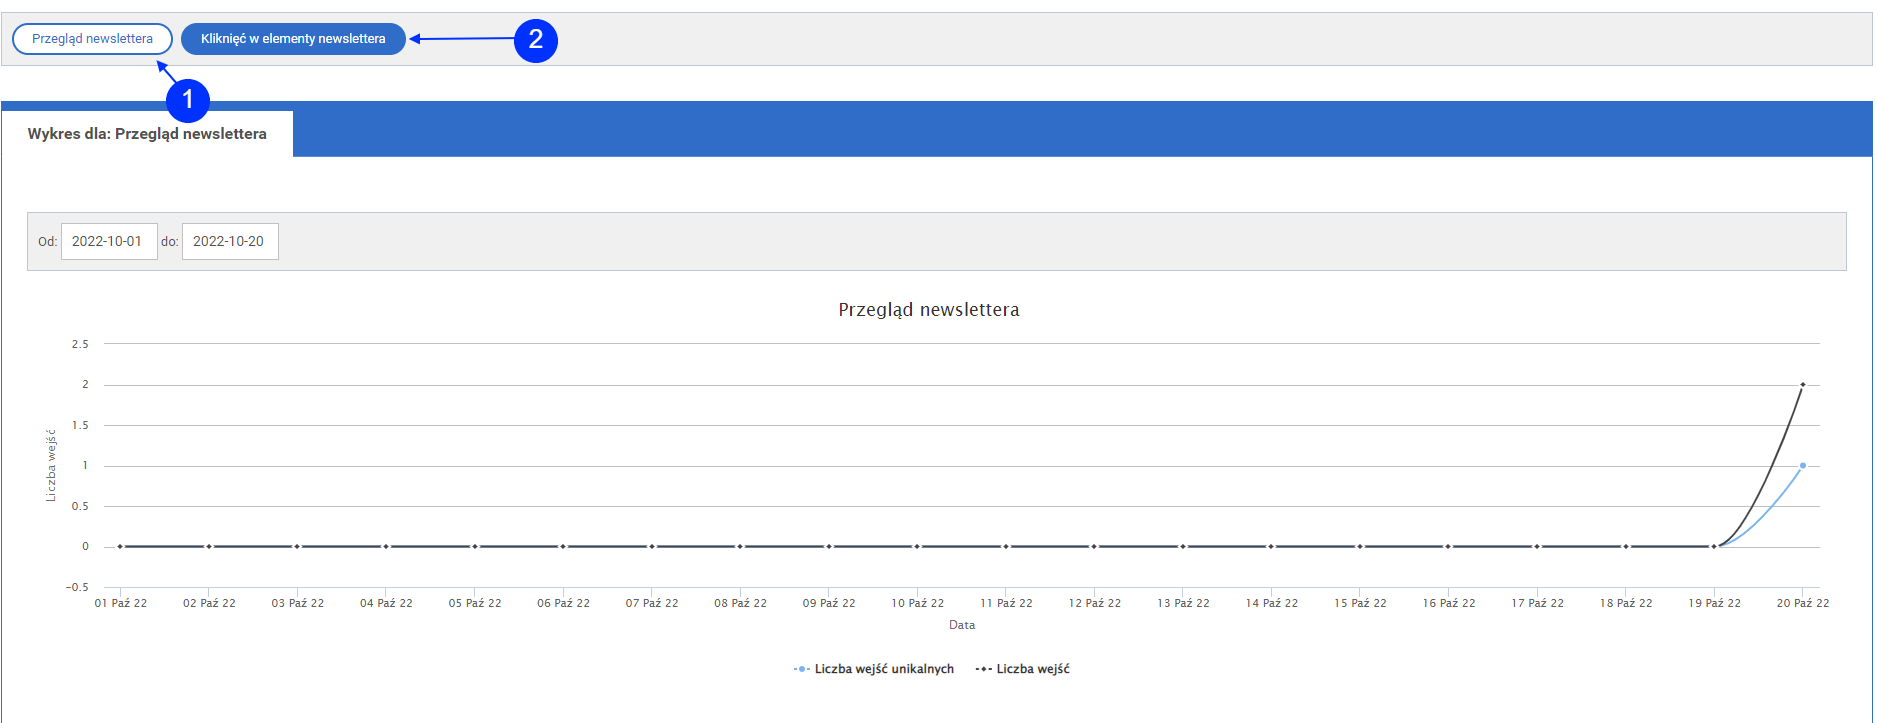Click the 08 Paź 22 axis label

[741, 603]
